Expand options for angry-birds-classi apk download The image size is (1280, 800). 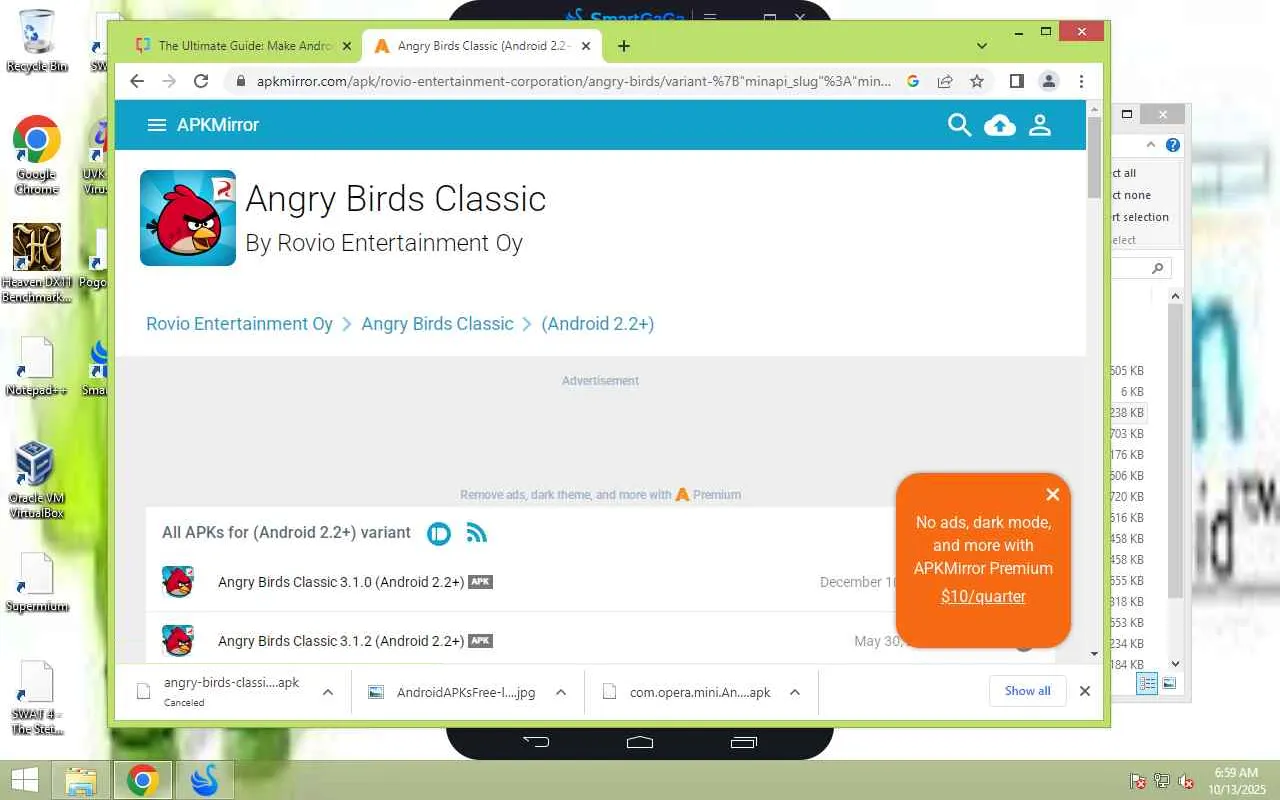pos(327,692)
